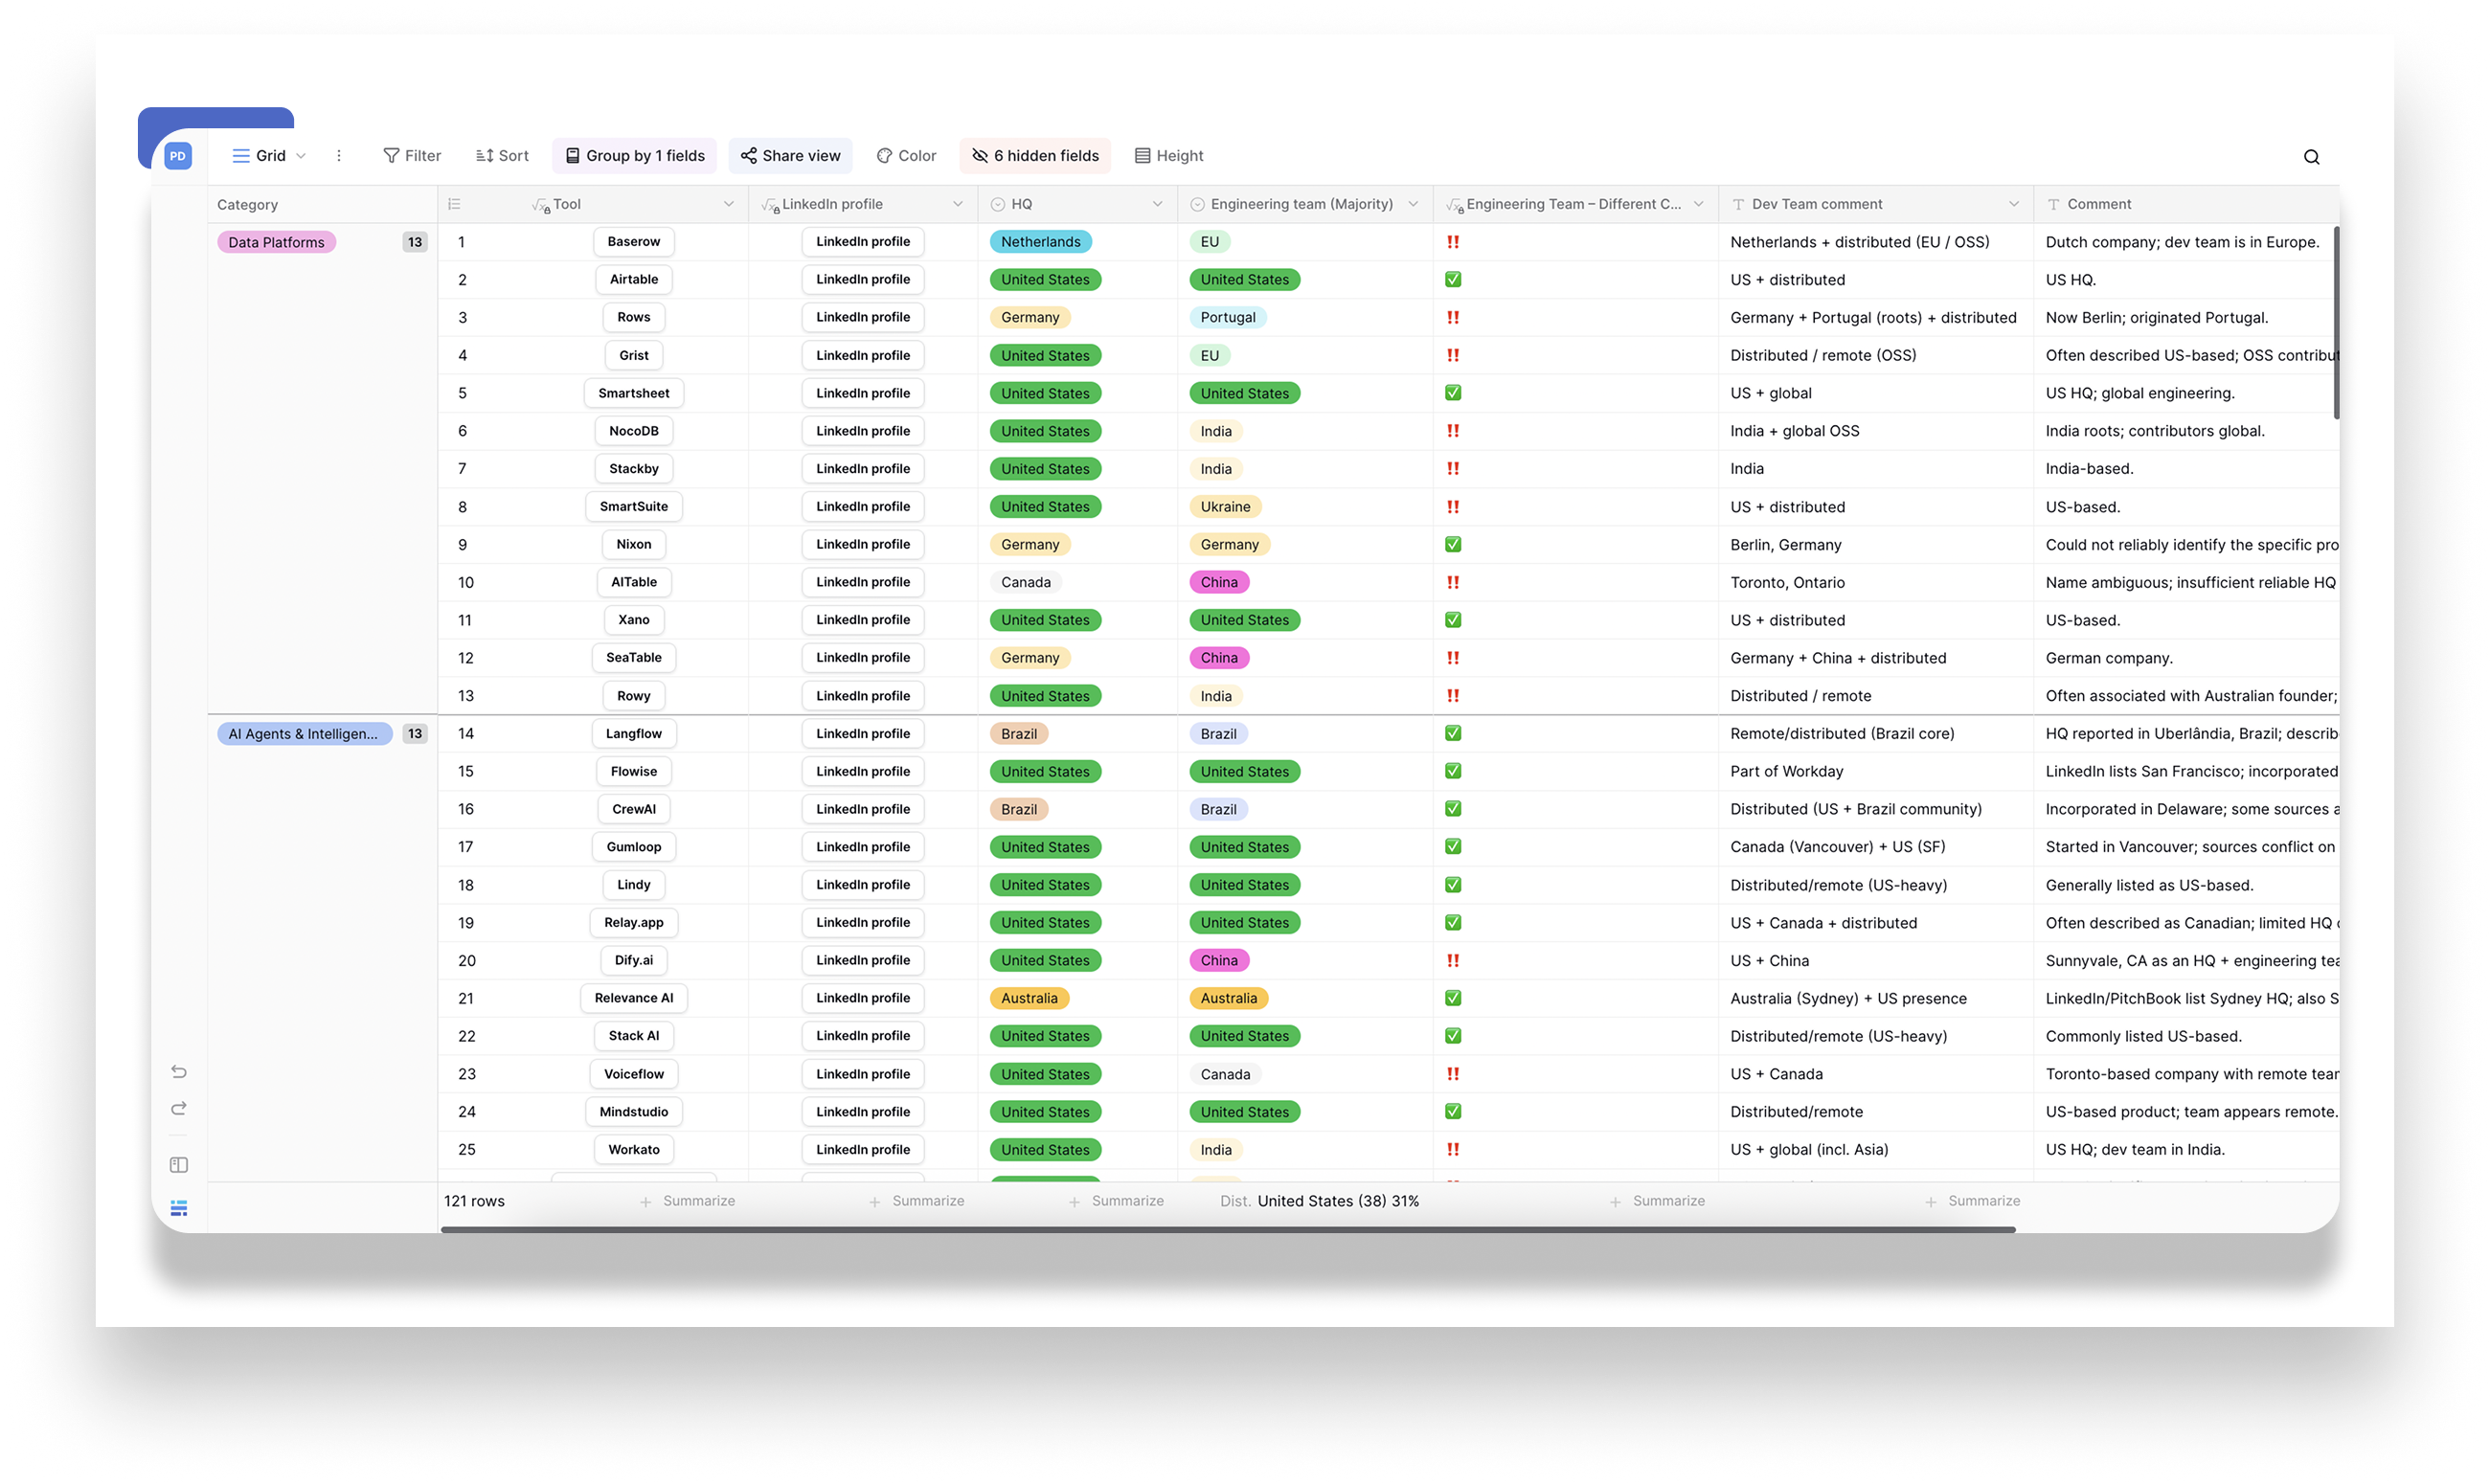Viewport: 2490px width, 1484px height.
Task: Open the row Height options
Action: tap(1169, 156)
